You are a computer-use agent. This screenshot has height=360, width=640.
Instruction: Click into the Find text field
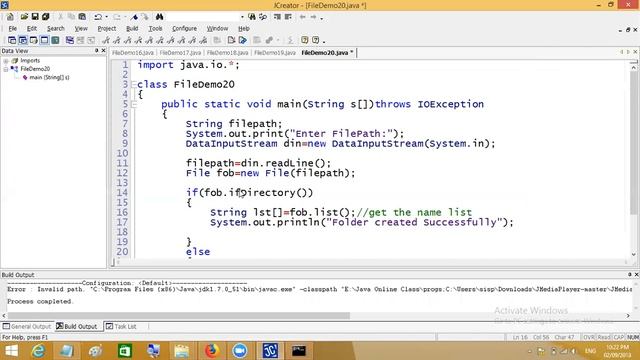[x=203, y=17]
